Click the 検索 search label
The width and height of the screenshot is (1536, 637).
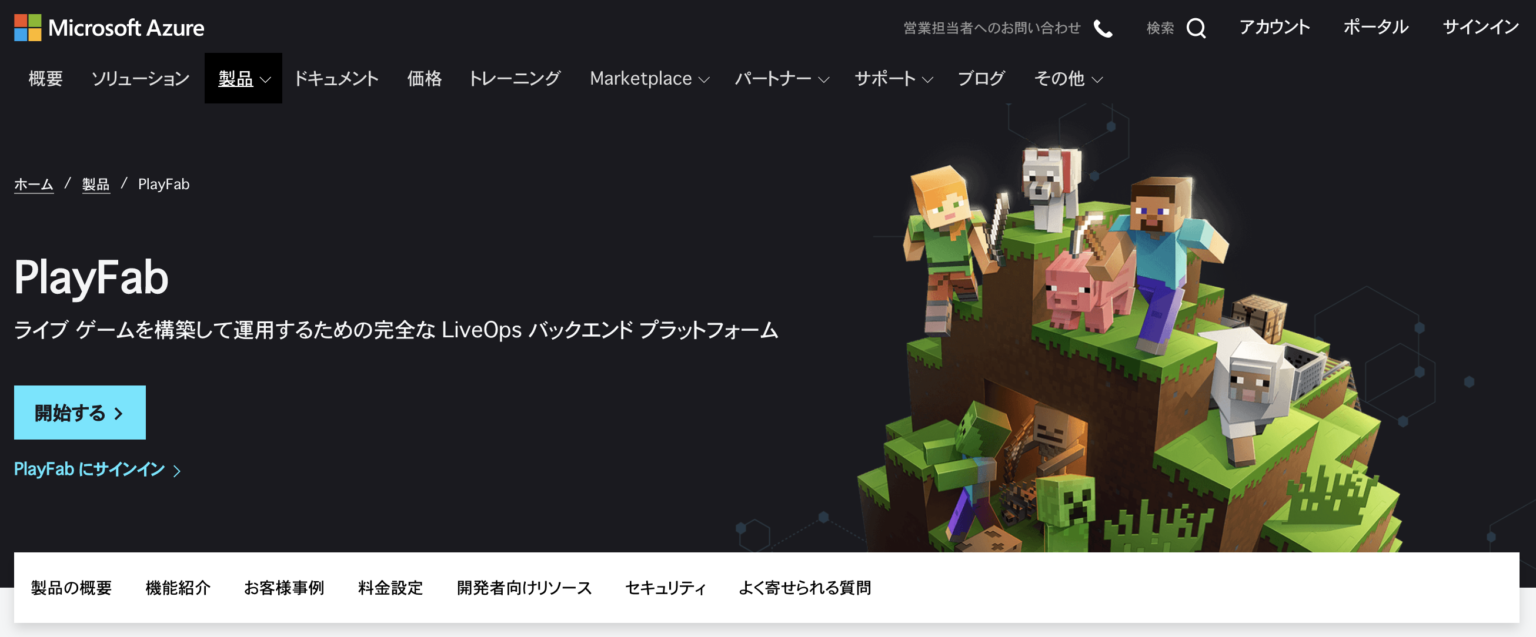(x=1160, y=28)
